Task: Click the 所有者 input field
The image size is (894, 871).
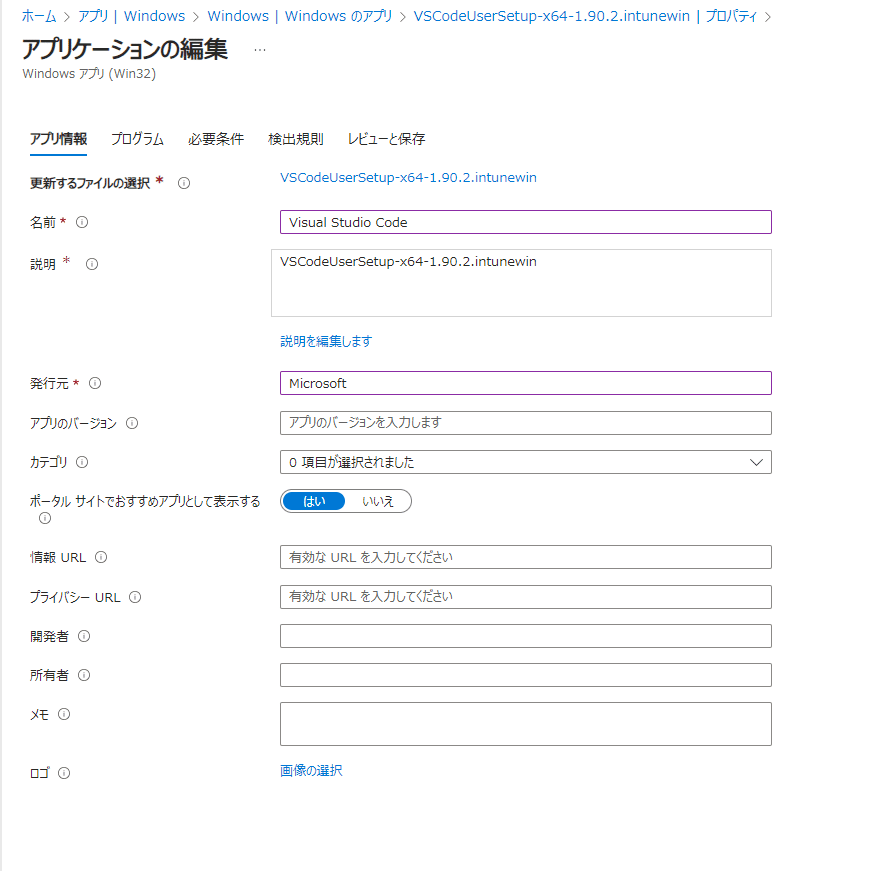Action: tap(526, 675)
